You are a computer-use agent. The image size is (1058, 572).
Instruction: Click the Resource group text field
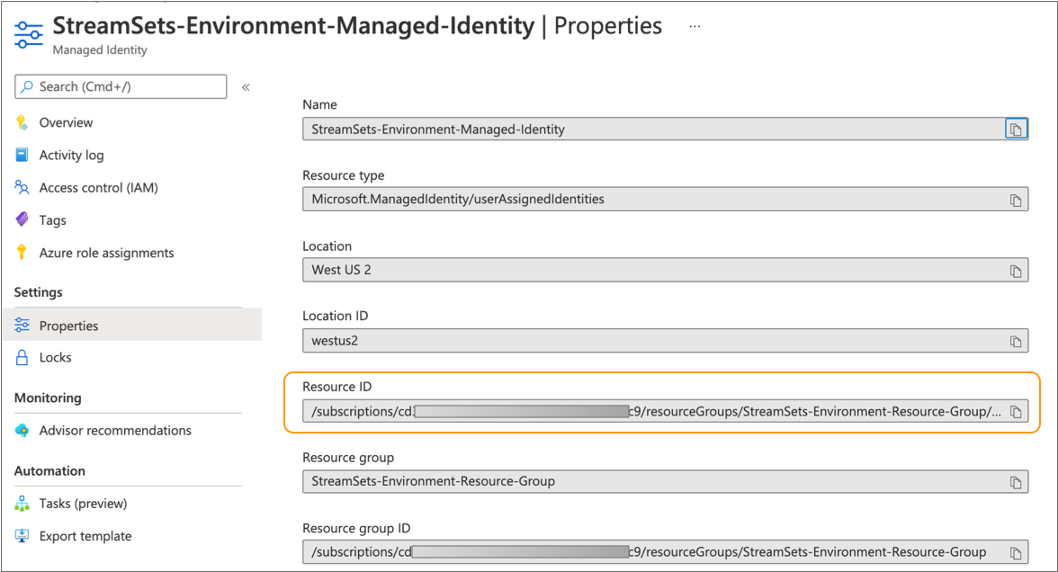pyautogui.click(x=665, y=481)
